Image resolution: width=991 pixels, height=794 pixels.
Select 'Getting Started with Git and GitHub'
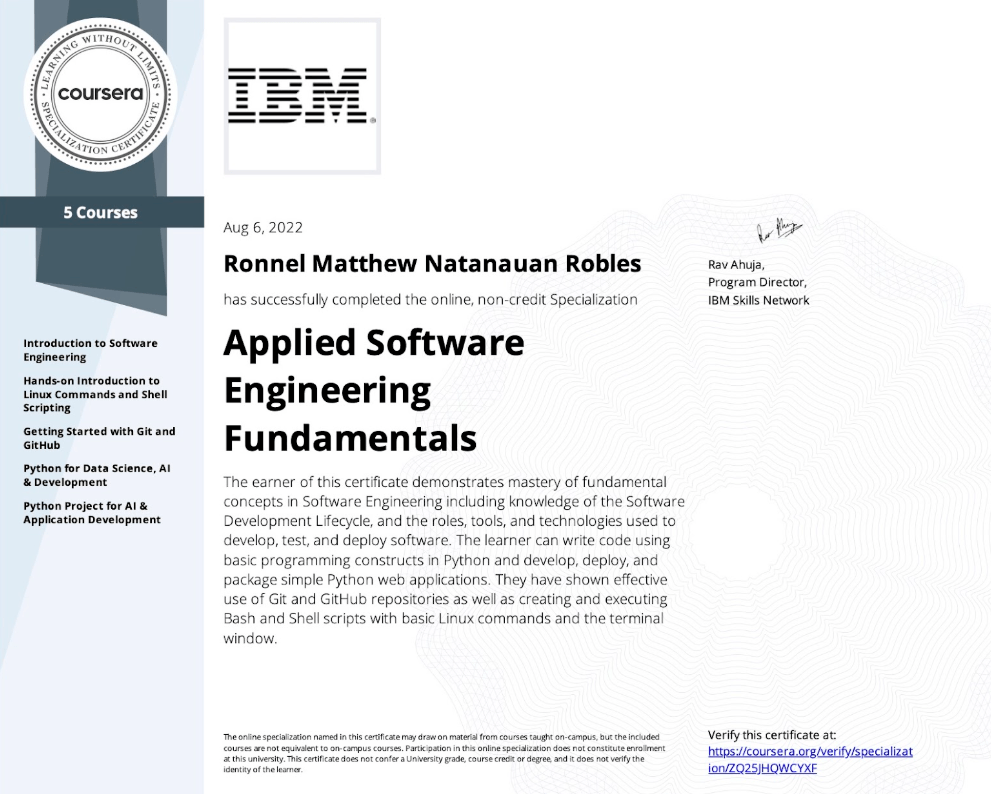point(99,437)
